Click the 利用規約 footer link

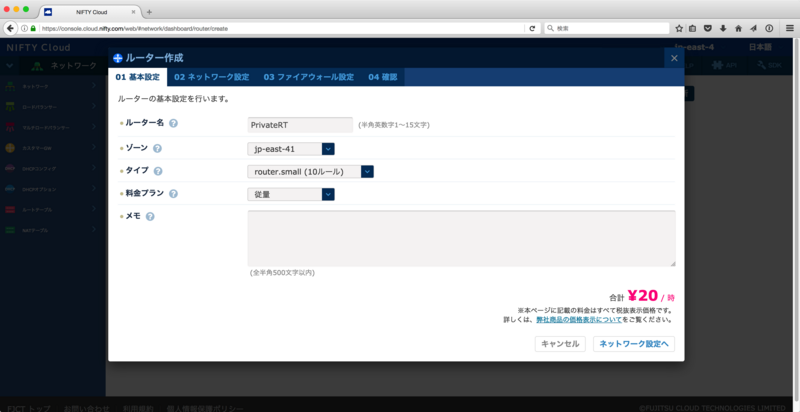[x=138, y=408]
